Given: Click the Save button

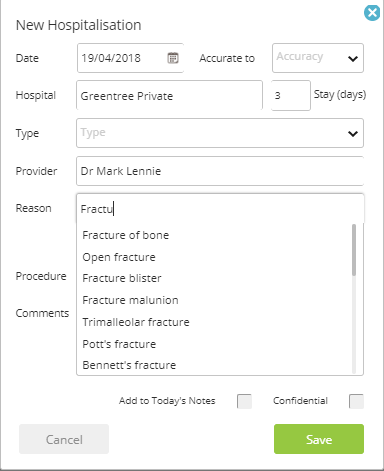Looking at the screenshot, I should pyautogui.click(x=319, y=439).
